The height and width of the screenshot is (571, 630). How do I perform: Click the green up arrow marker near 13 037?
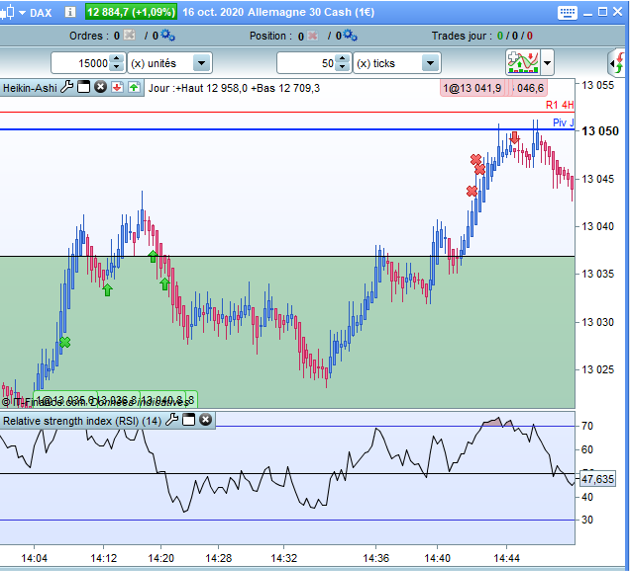click(153, 256)
